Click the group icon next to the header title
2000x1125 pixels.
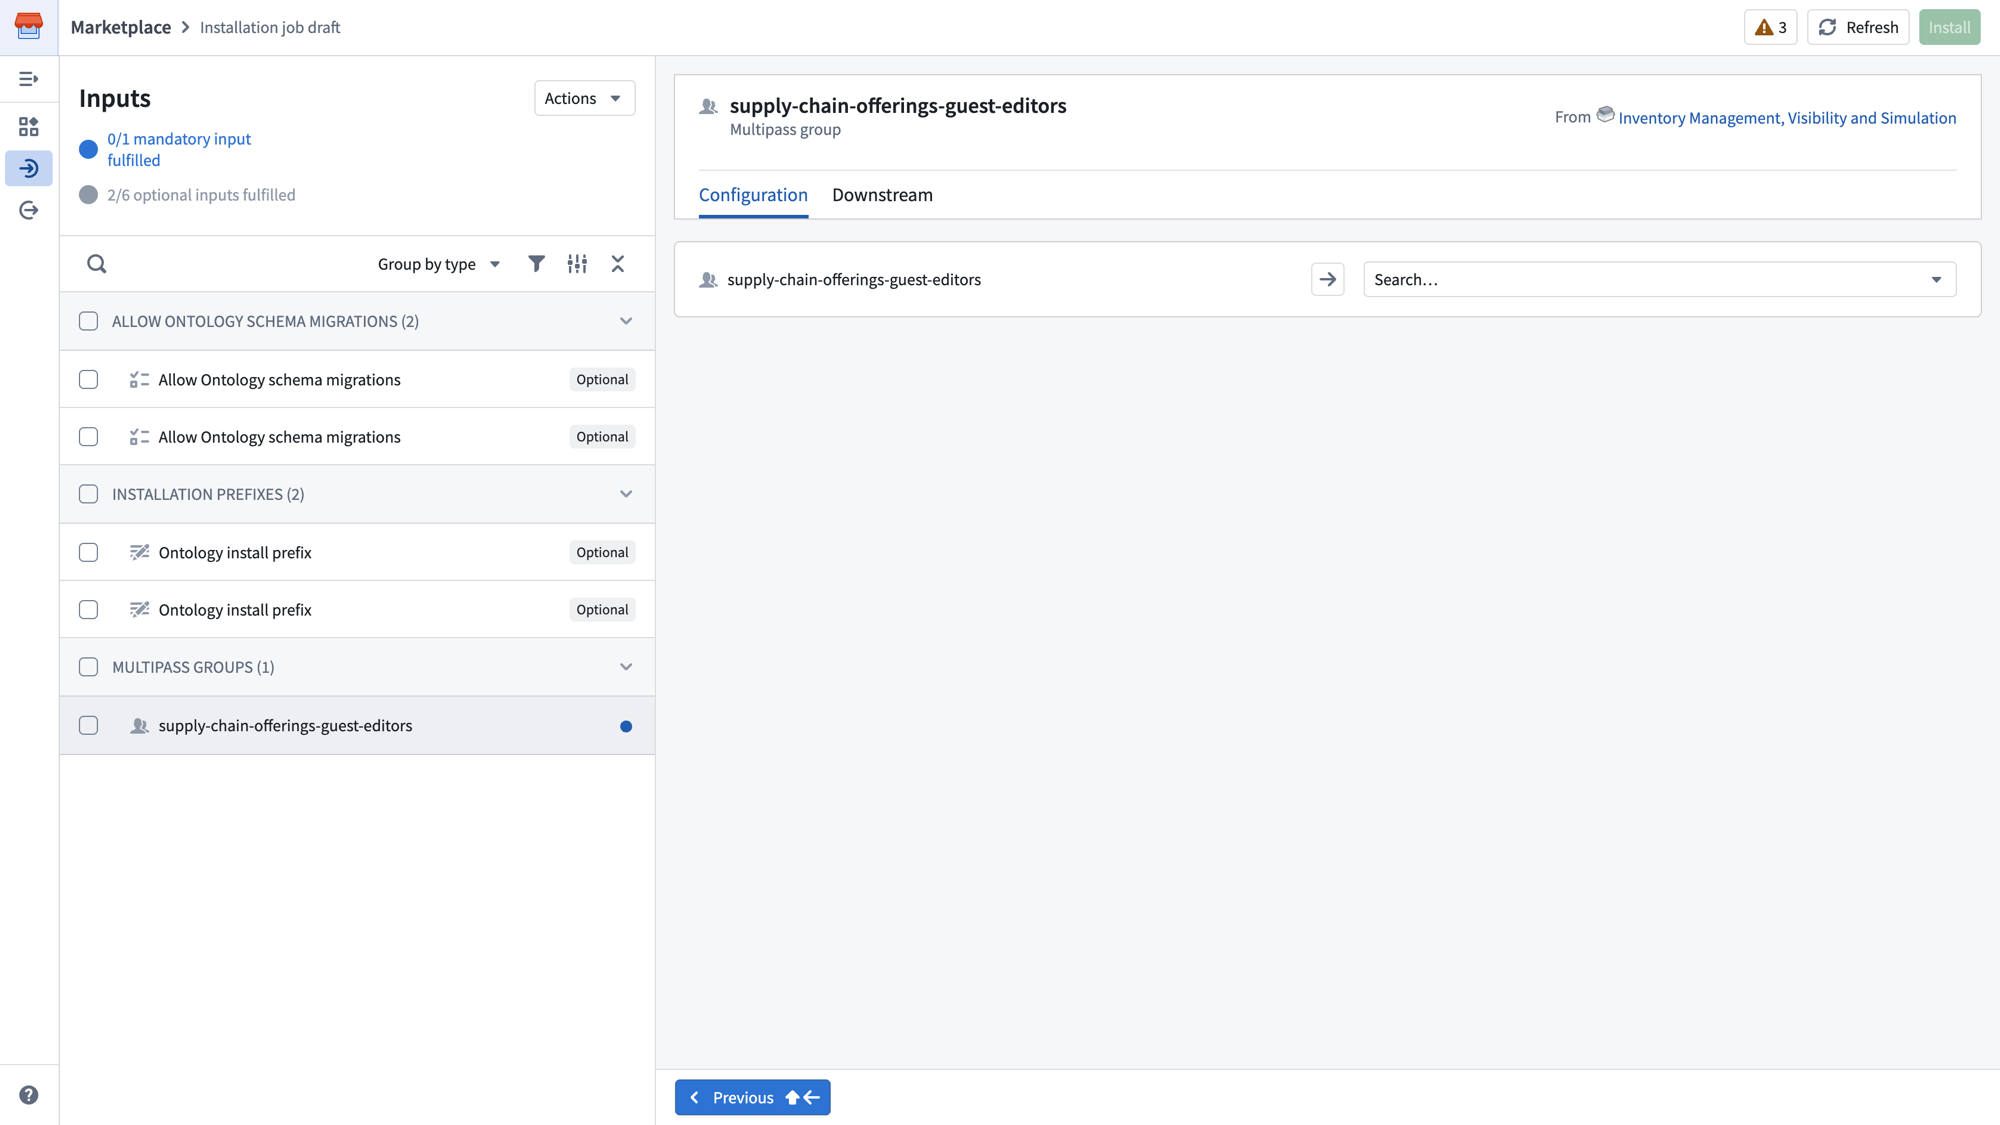(x=709, y=106)
